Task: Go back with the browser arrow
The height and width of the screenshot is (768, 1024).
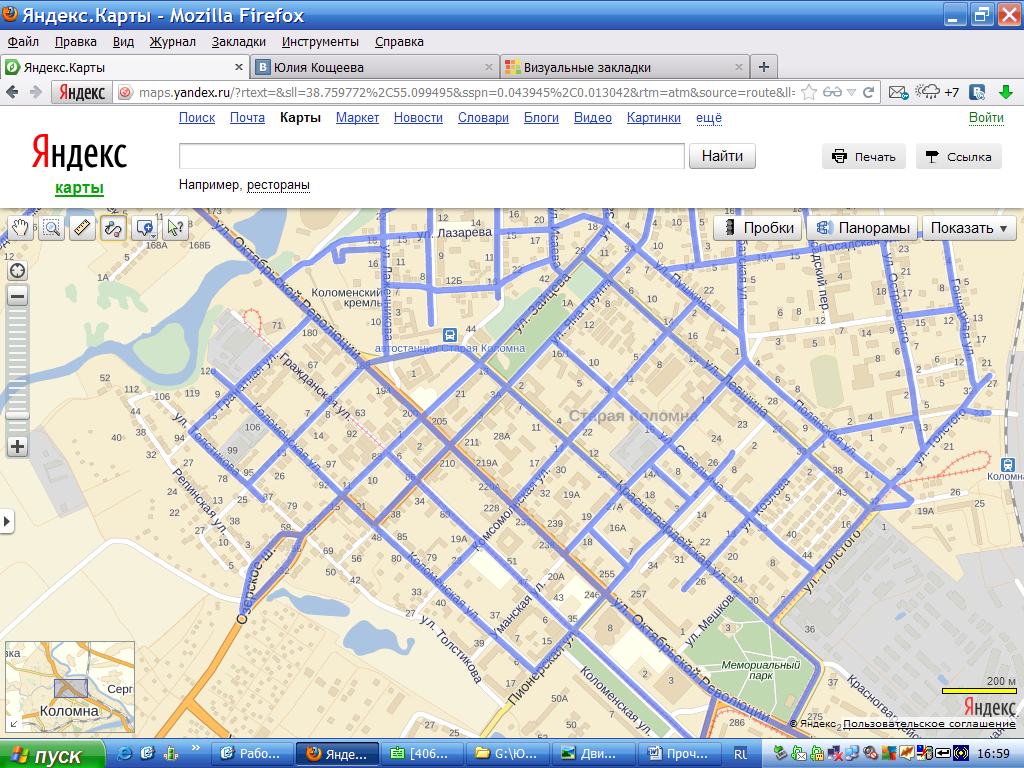Action: [12, 92]
